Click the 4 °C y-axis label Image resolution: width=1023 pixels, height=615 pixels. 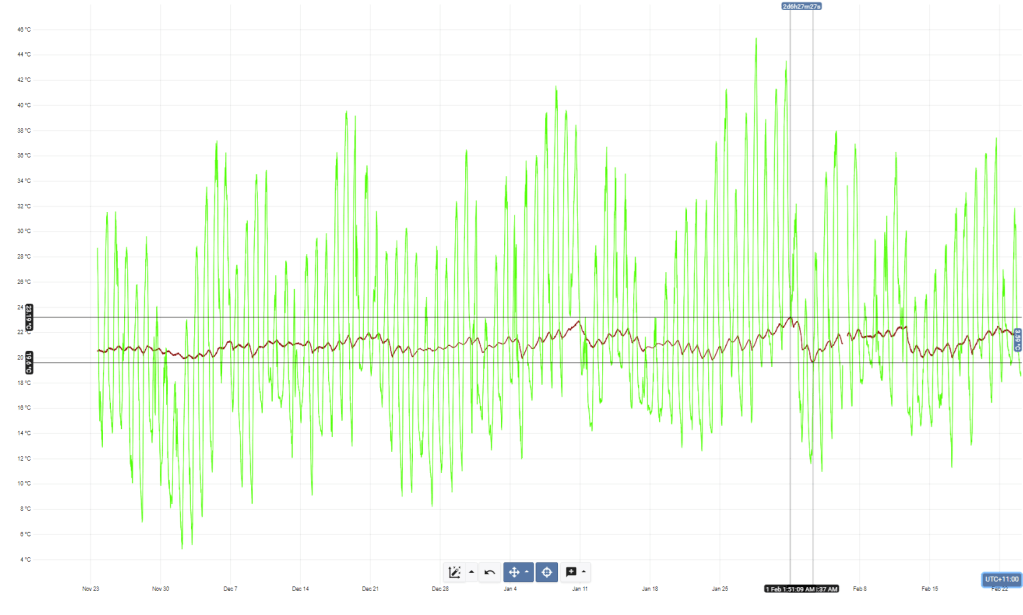(x=24, y=559)
